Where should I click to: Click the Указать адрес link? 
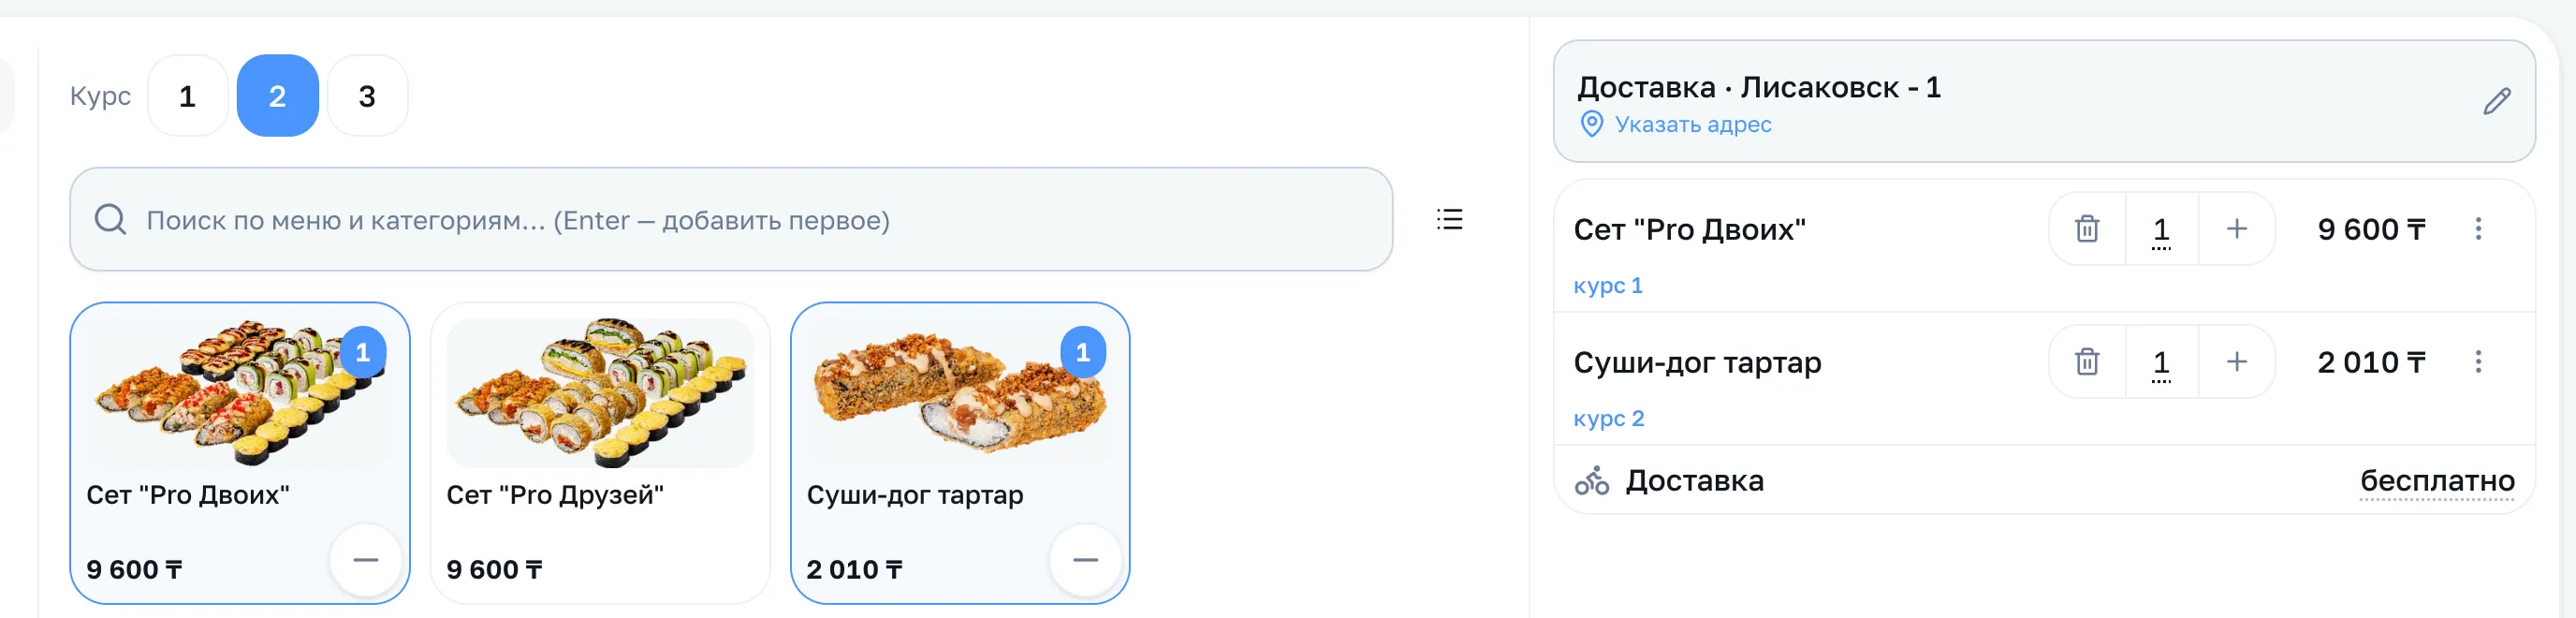1692,124
